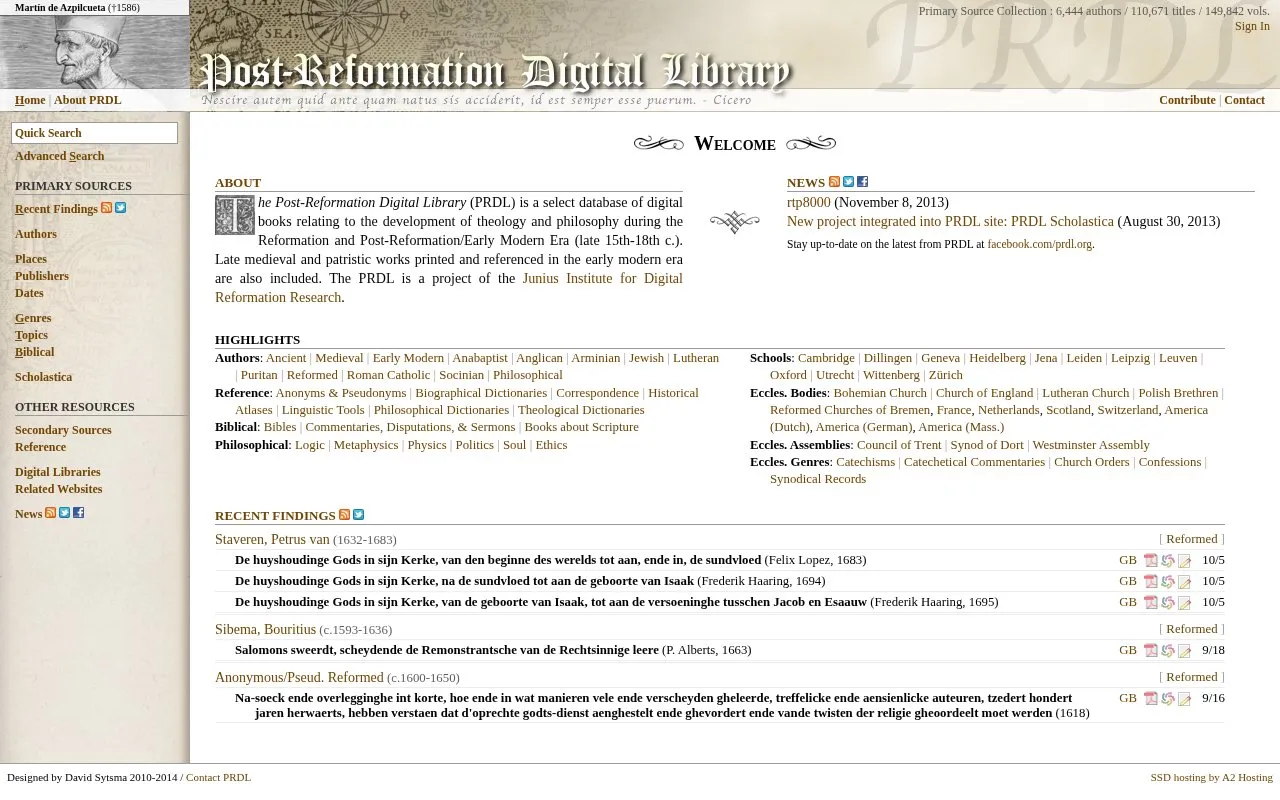Click PDF icon for Salomons sweerdt row
Viewport: 1280px width, 800px height.
(1151, 651)
